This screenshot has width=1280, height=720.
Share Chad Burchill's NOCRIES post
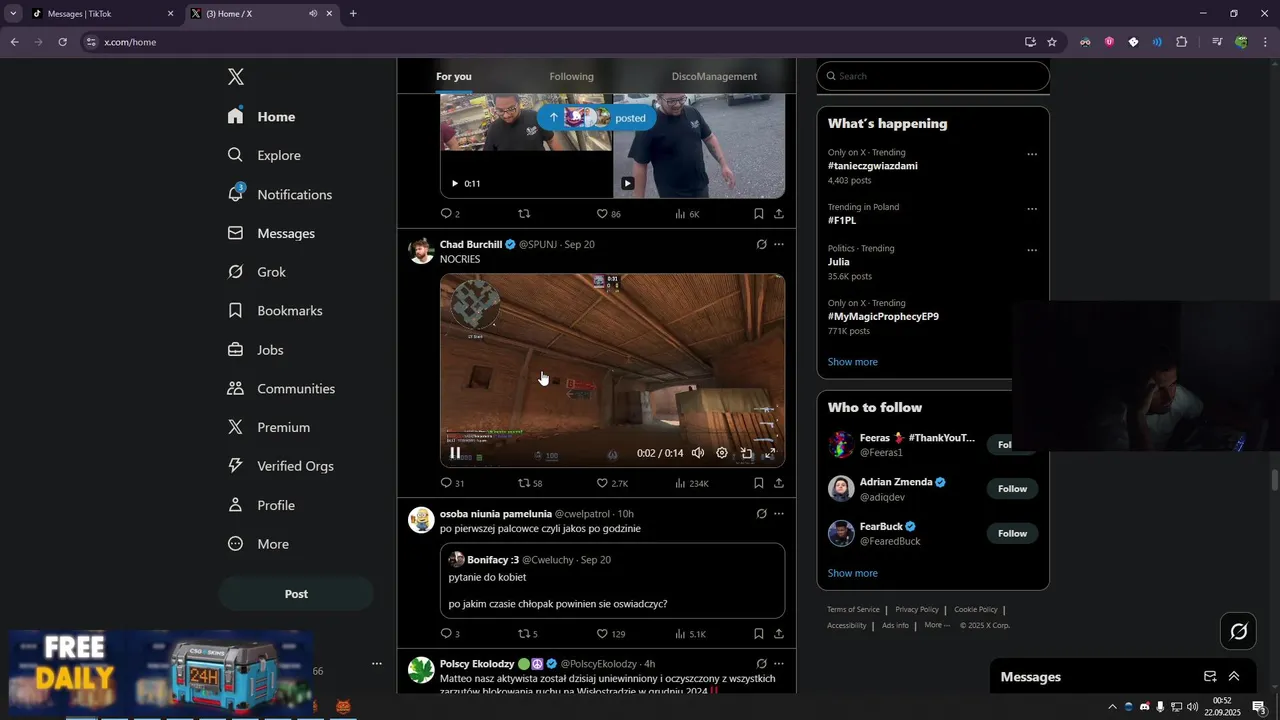pyautogui.click(x=779, y=483)
